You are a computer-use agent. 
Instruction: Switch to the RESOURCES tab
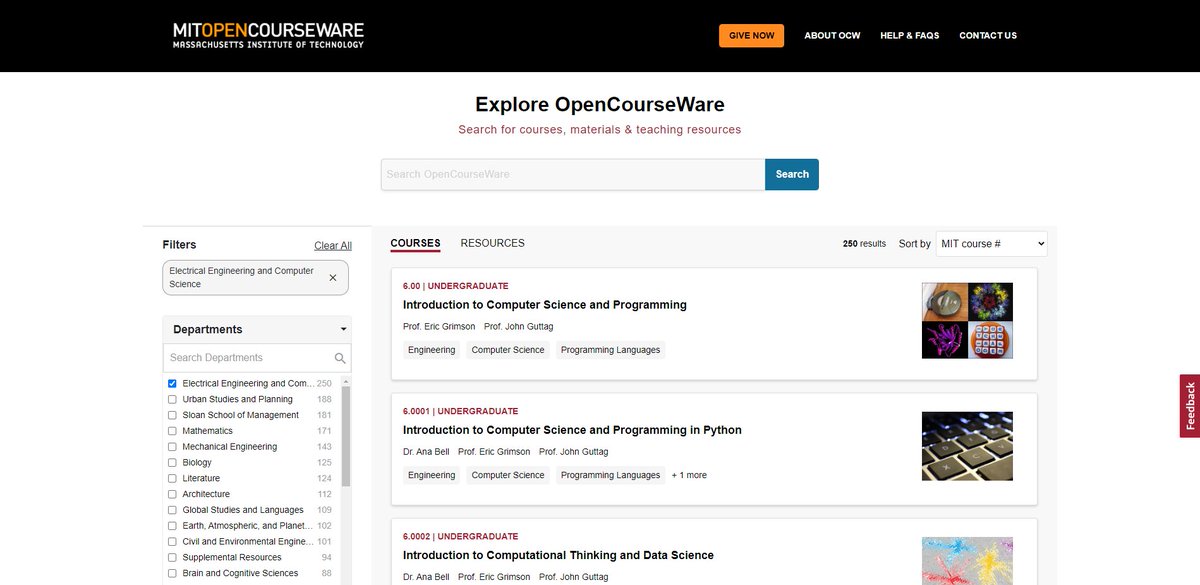(491, 242)
